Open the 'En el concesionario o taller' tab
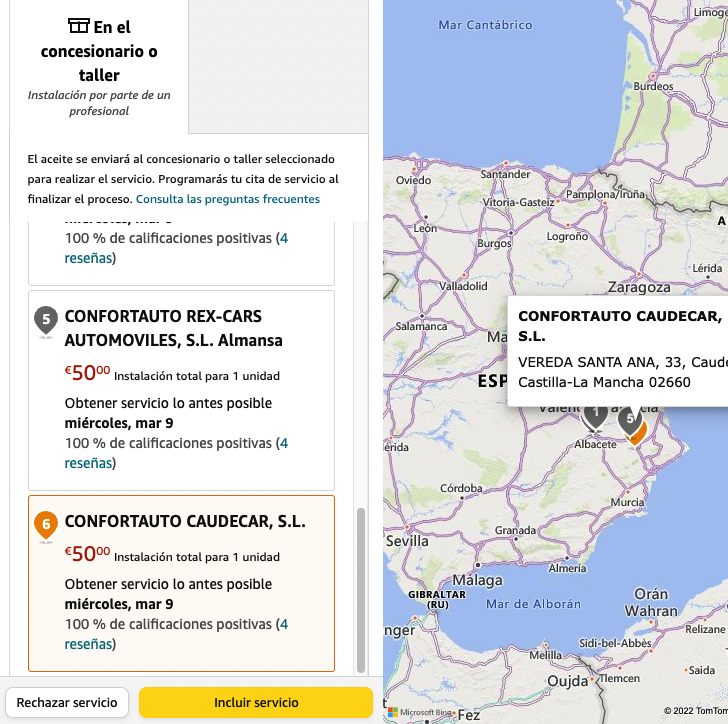The image size is (728, 724). (x=99, y=66)
